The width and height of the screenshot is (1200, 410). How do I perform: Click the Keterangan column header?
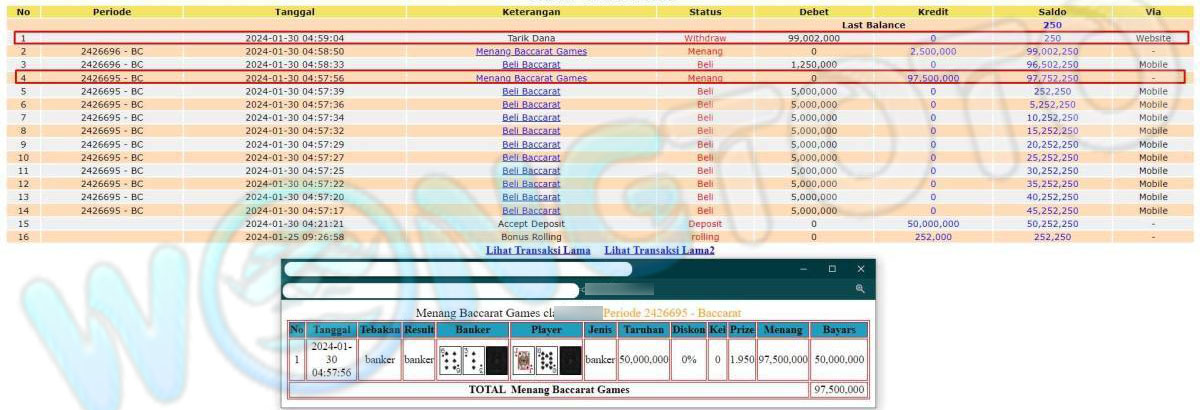click(x=531, y=12)
